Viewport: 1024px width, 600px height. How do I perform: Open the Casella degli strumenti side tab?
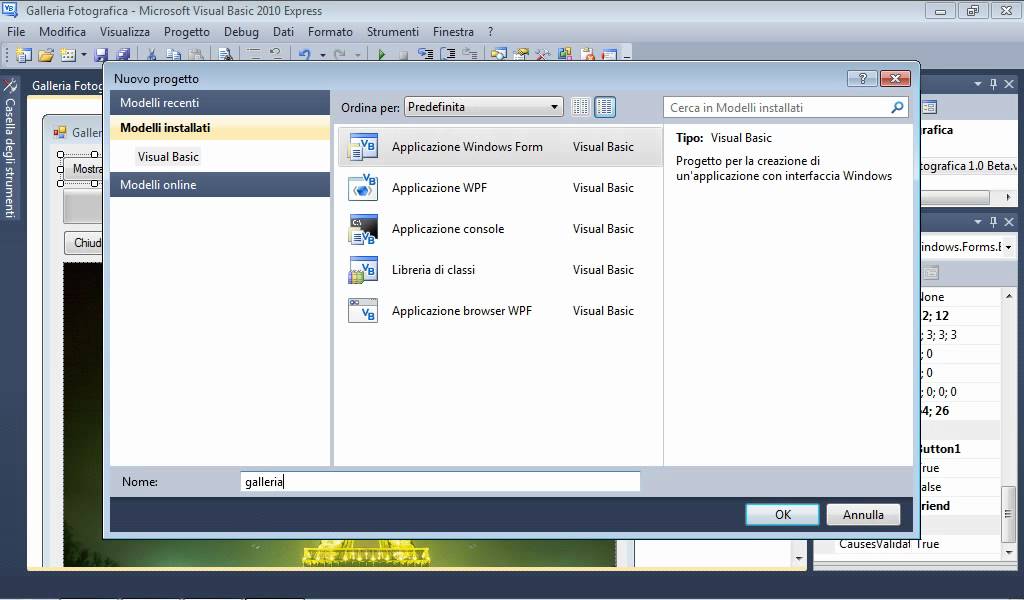point(10,150)
